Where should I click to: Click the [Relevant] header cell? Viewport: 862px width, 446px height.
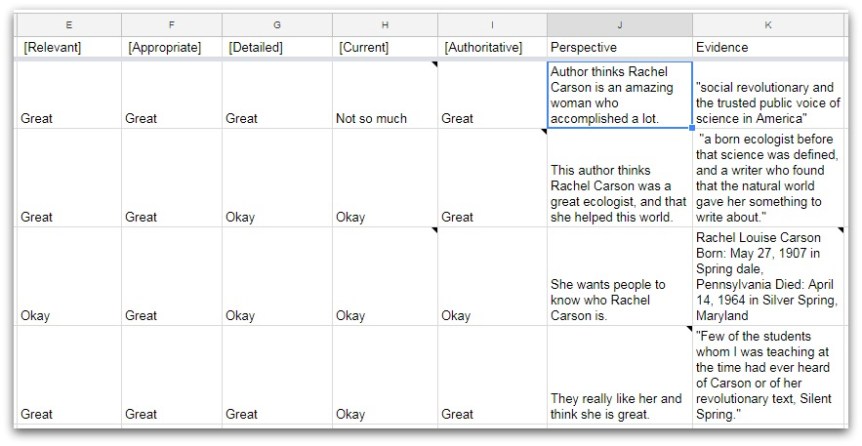68,47
